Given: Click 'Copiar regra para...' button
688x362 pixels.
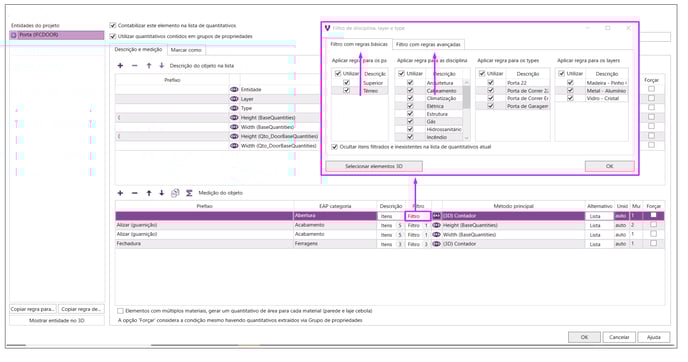Looking at the screenshot, I should tap(33, 309).
